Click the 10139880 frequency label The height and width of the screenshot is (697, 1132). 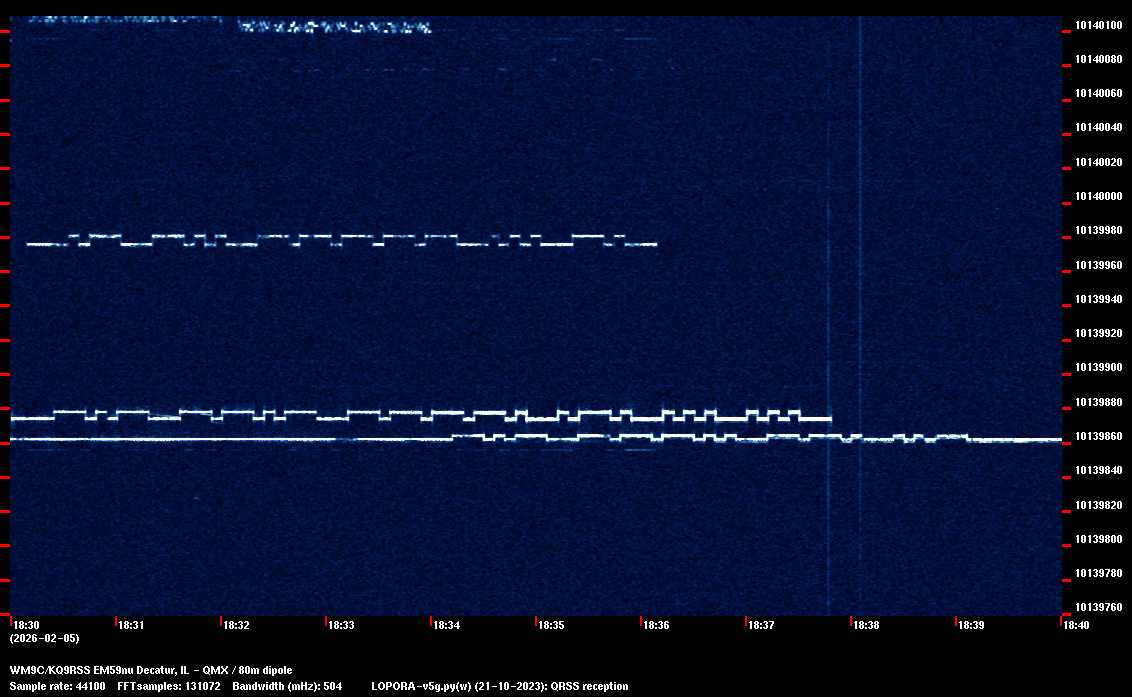pyautogui.click(x=1097, y=402)
